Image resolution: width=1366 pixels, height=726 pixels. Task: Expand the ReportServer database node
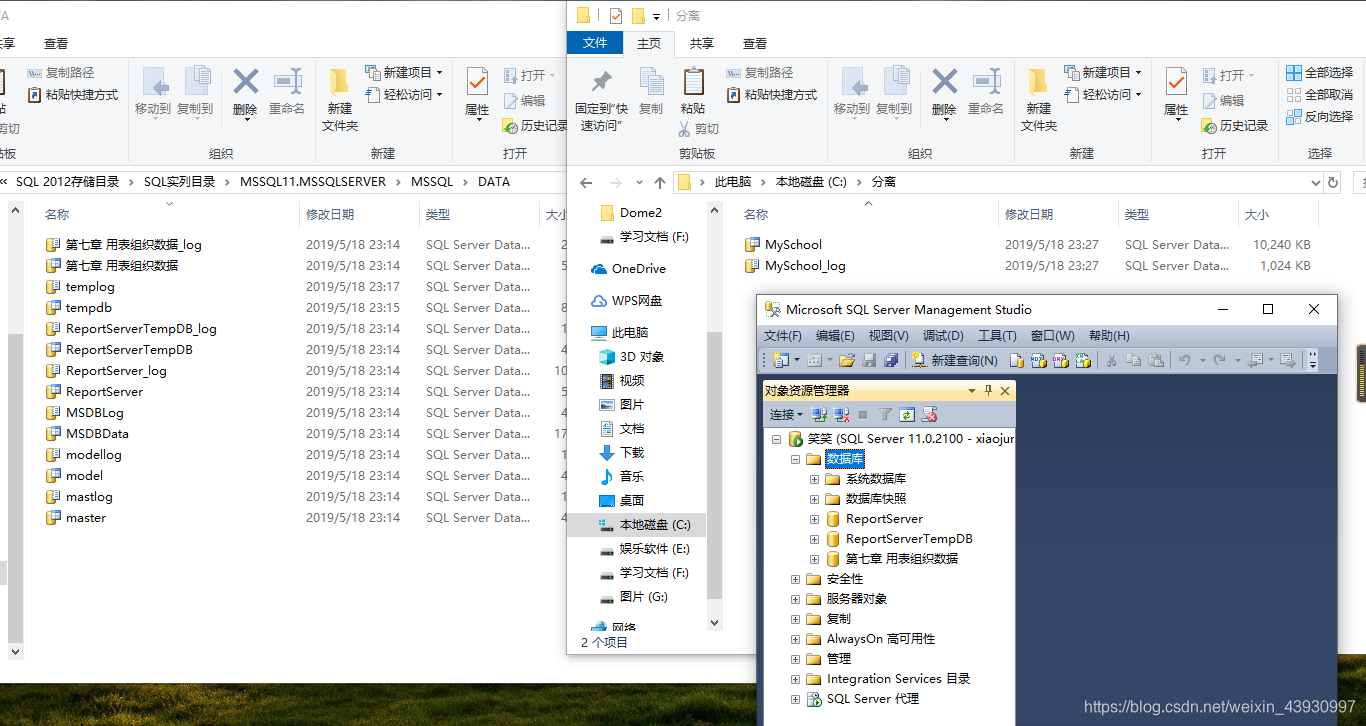point(814,519)
